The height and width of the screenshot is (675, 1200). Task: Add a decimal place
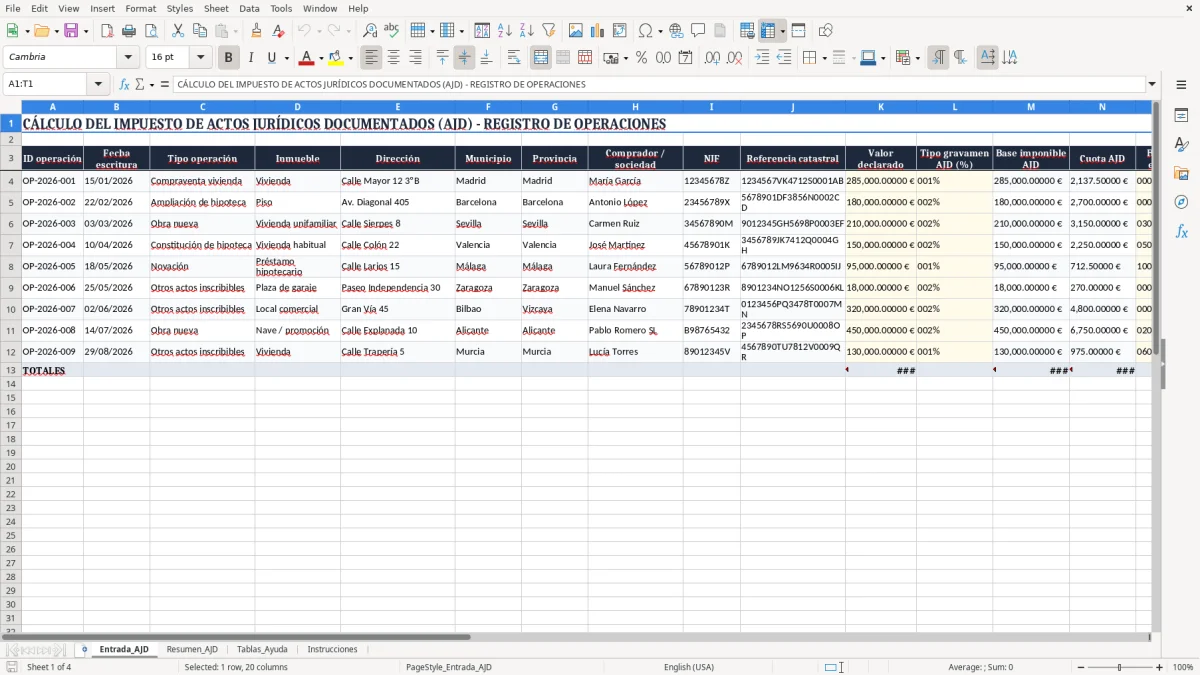point(712,58)
